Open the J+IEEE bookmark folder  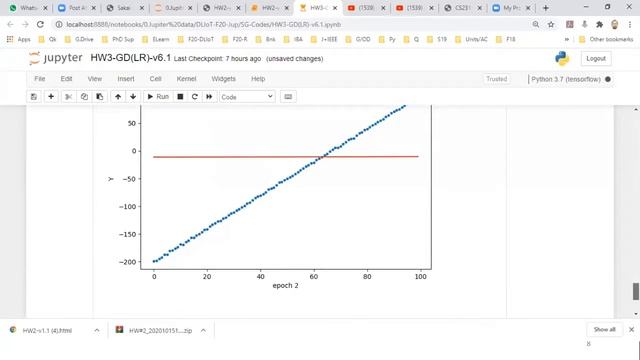click(324, 39)
